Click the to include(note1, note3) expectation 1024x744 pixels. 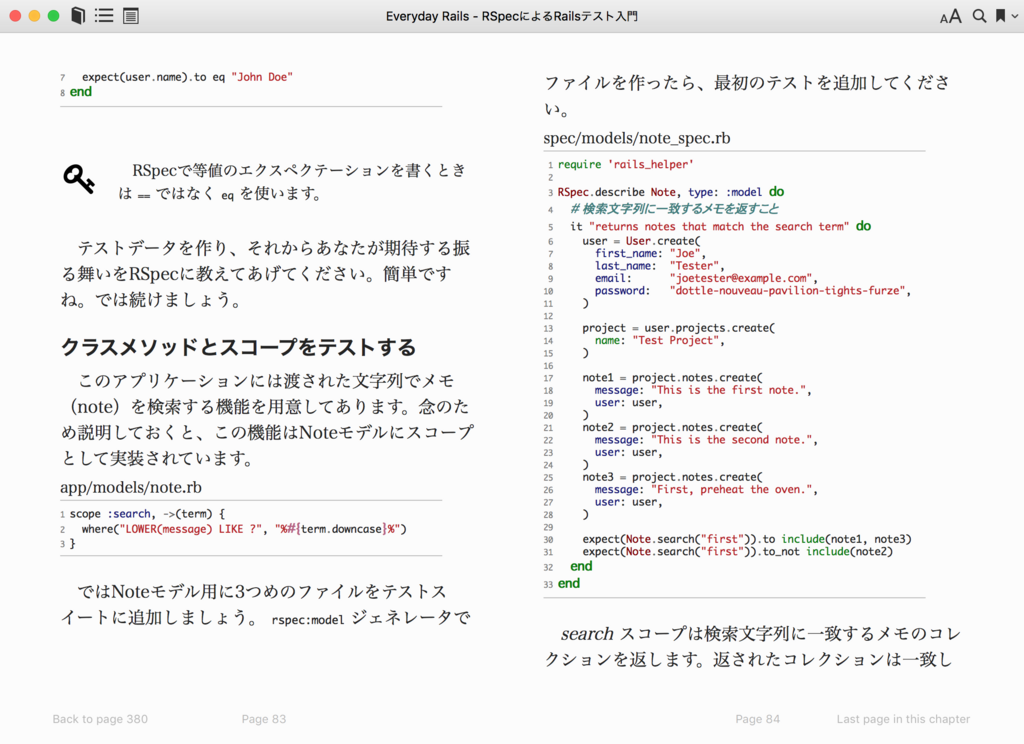coord(746,540)
